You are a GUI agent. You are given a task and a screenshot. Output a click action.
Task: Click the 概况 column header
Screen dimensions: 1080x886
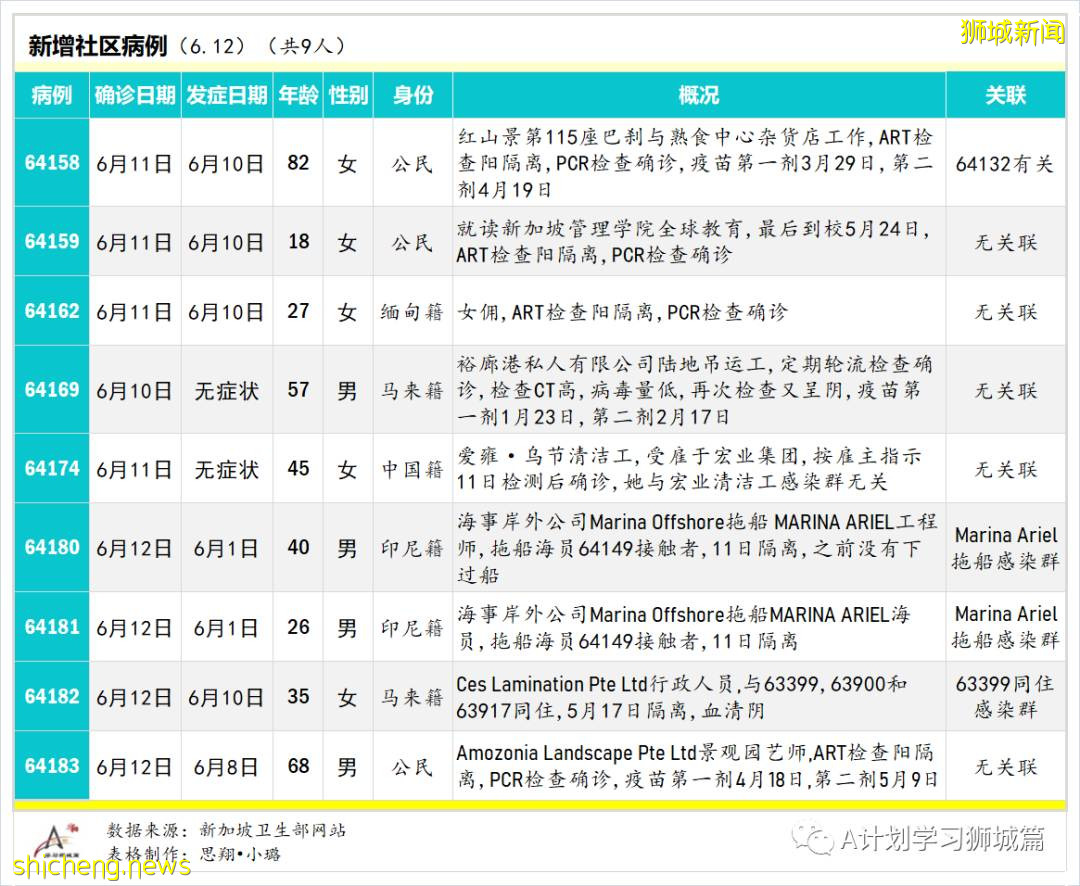700,95
